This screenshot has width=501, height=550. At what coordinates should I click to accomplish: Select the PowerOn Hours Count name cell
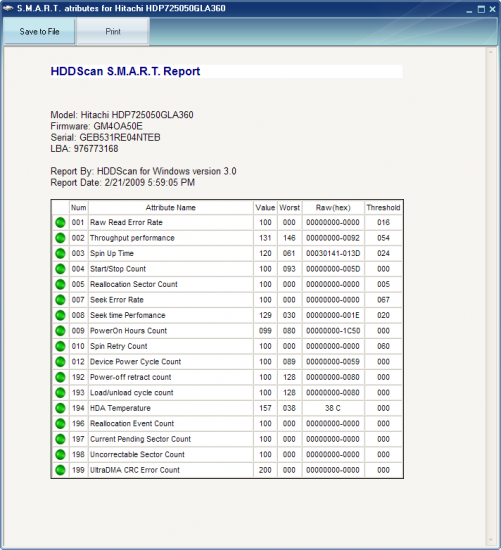pos(171,331)
